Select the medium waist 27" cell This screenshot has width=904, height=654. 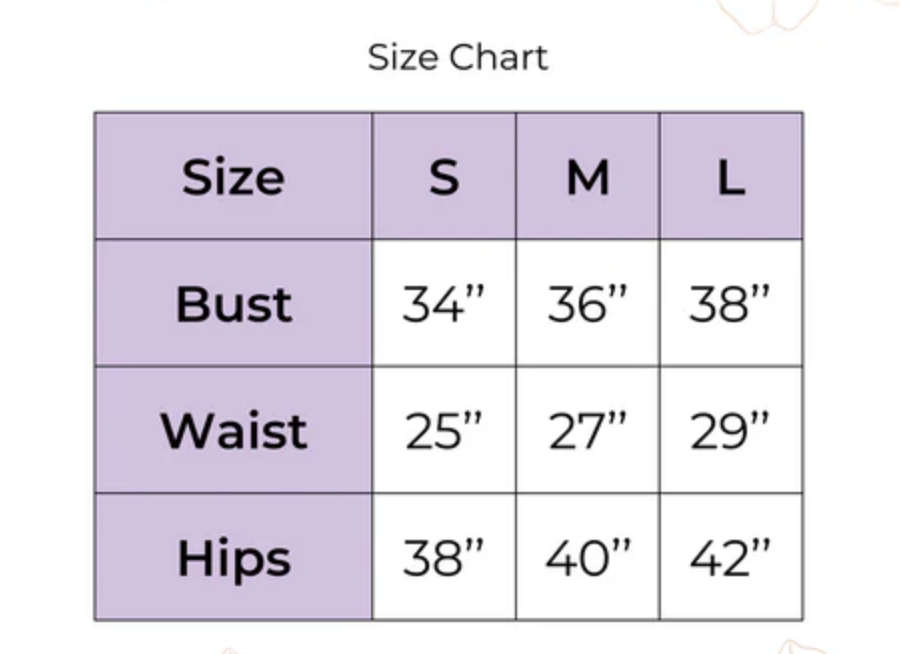click(588, 430)
